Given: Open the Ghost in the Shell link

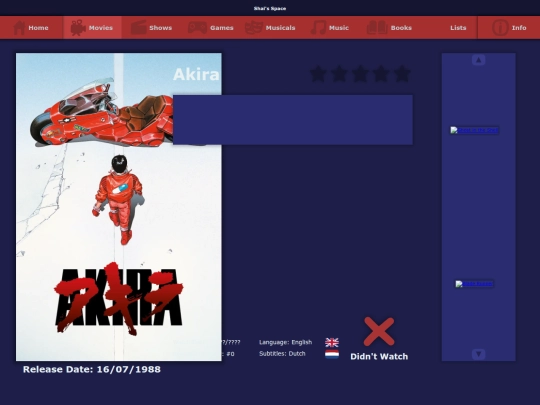Looking at the screenshot, I should click(474, 130).
